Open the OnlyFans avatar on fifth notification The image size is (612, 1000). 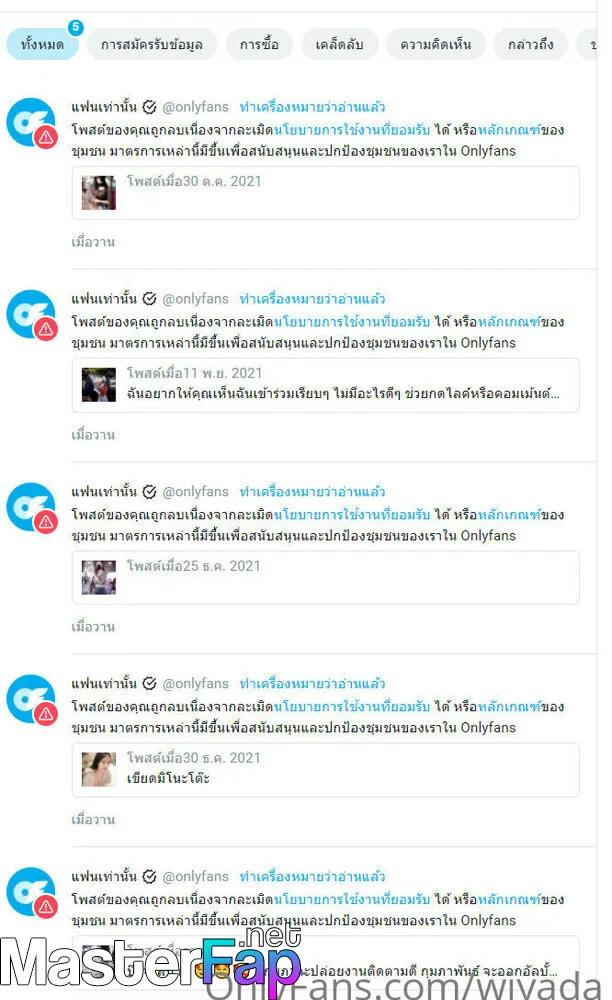(x=31, y=892)
